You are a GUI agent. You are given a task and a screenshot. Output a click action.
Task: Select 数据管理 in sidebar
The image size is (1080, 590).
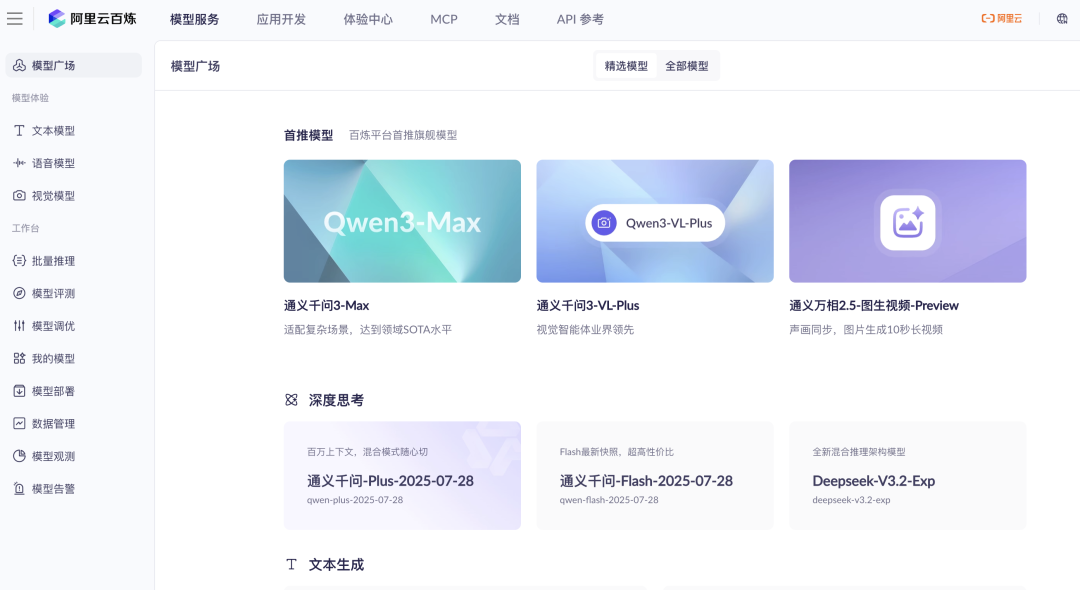click(74, 423)
